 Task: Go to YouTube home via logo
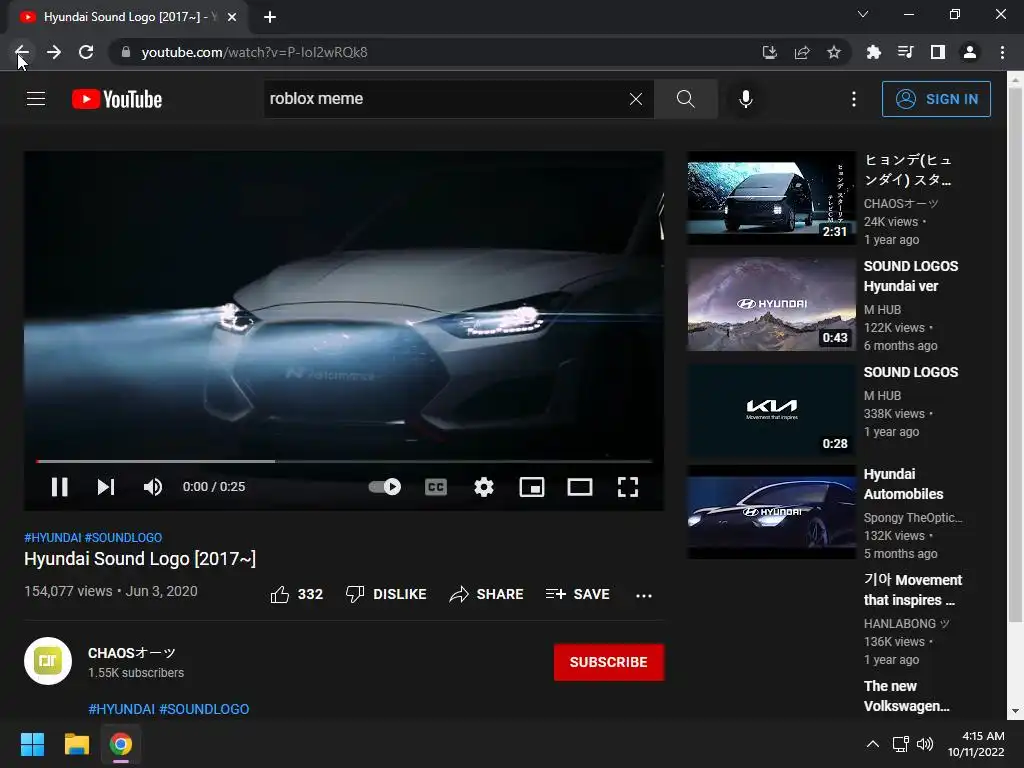117,99
